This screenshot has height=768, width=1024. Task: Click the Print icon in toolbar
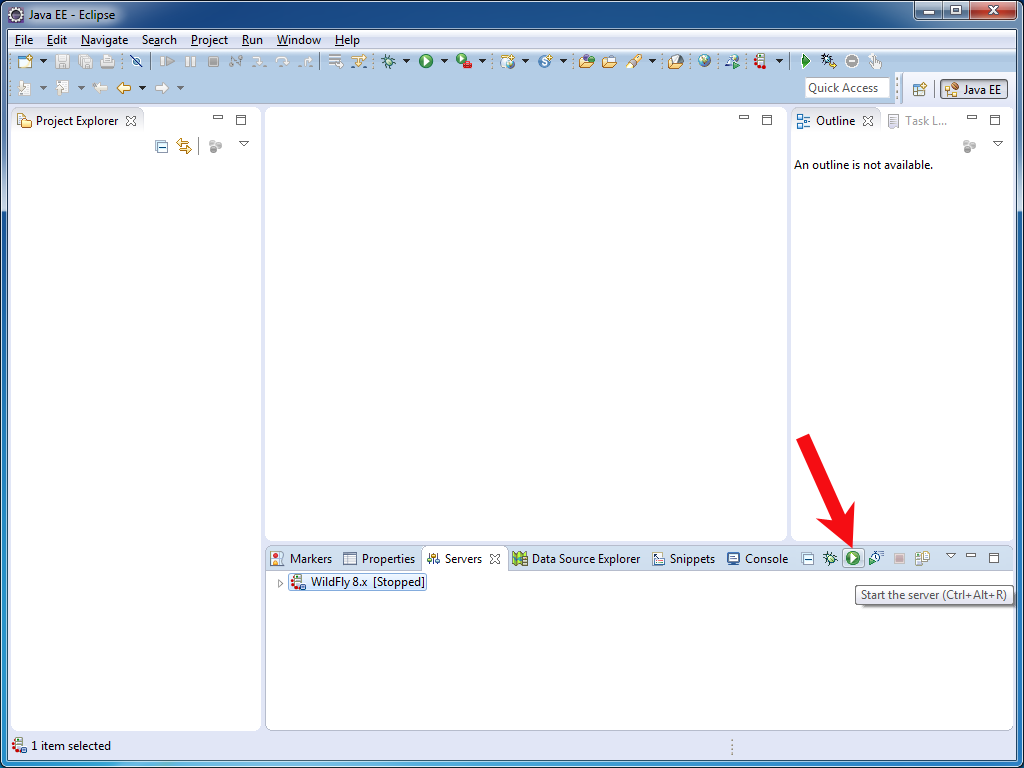click(107, 61)
